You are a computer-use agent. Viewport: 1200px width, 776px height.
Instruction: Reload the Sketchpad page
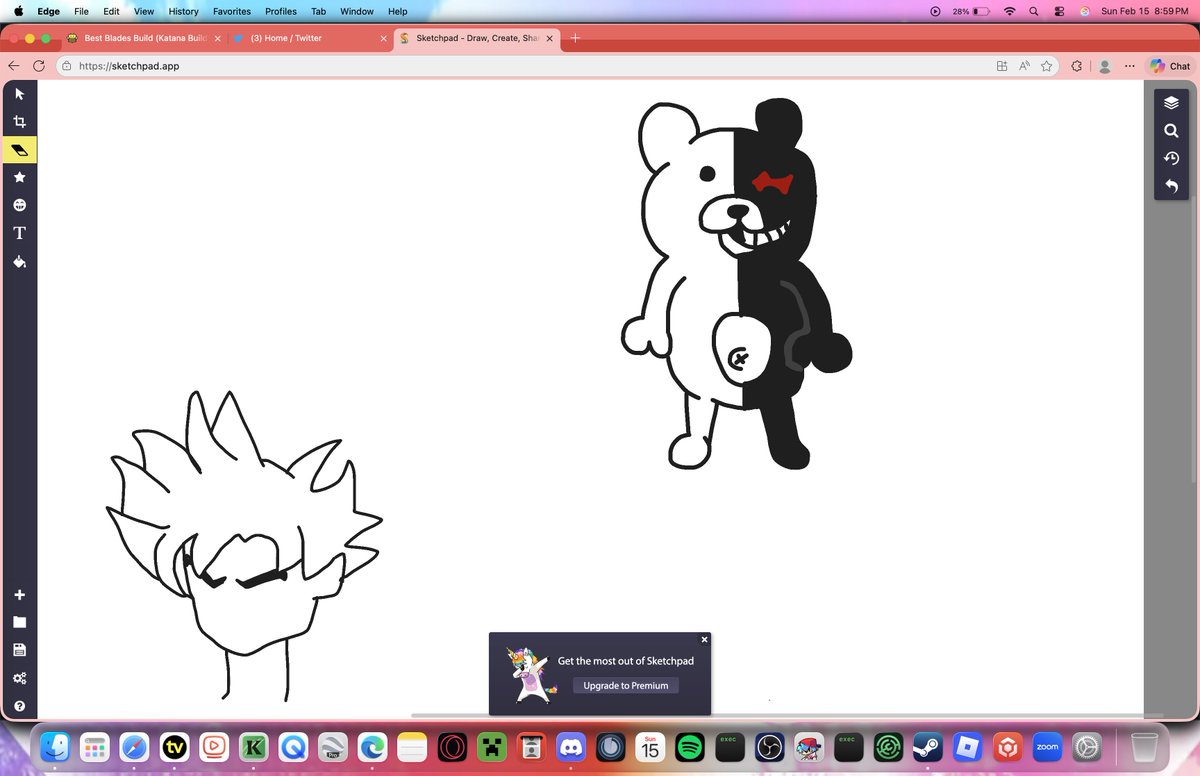(38, 66)
